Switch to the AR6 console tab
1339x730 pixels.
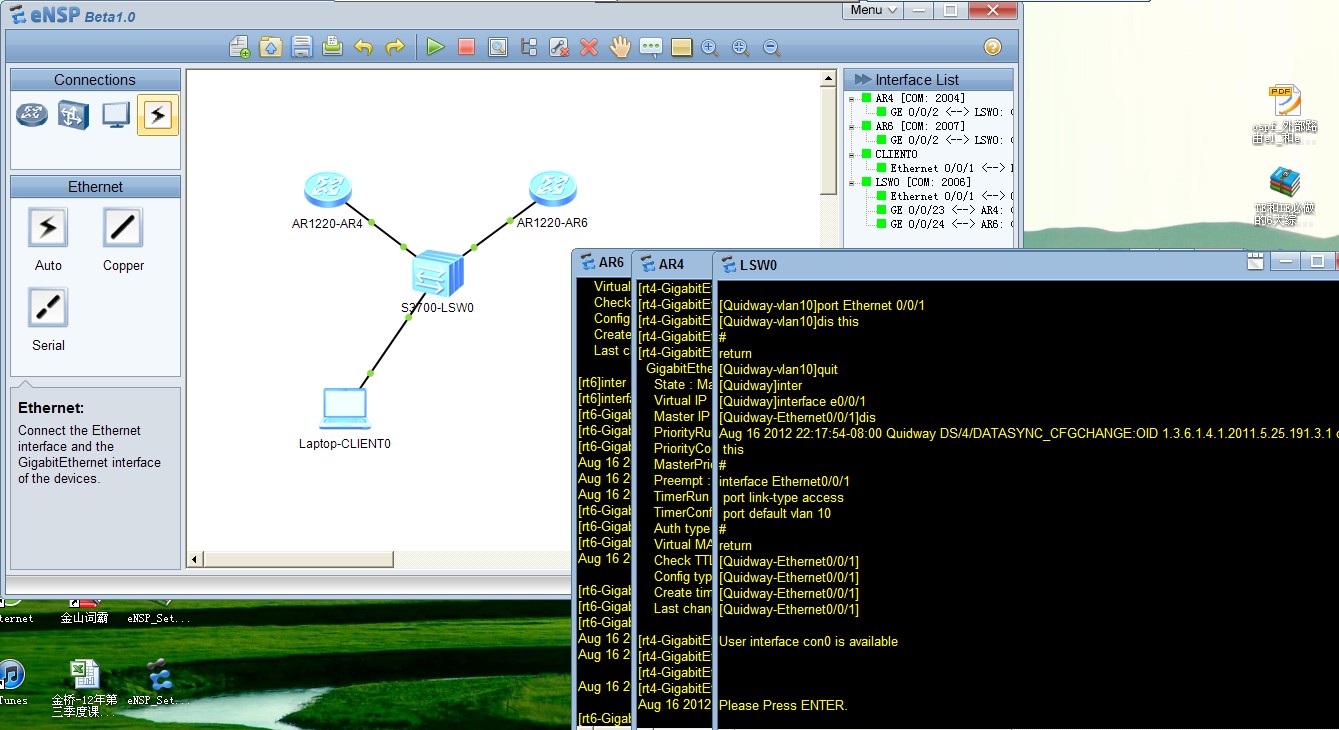coord(610,263)
